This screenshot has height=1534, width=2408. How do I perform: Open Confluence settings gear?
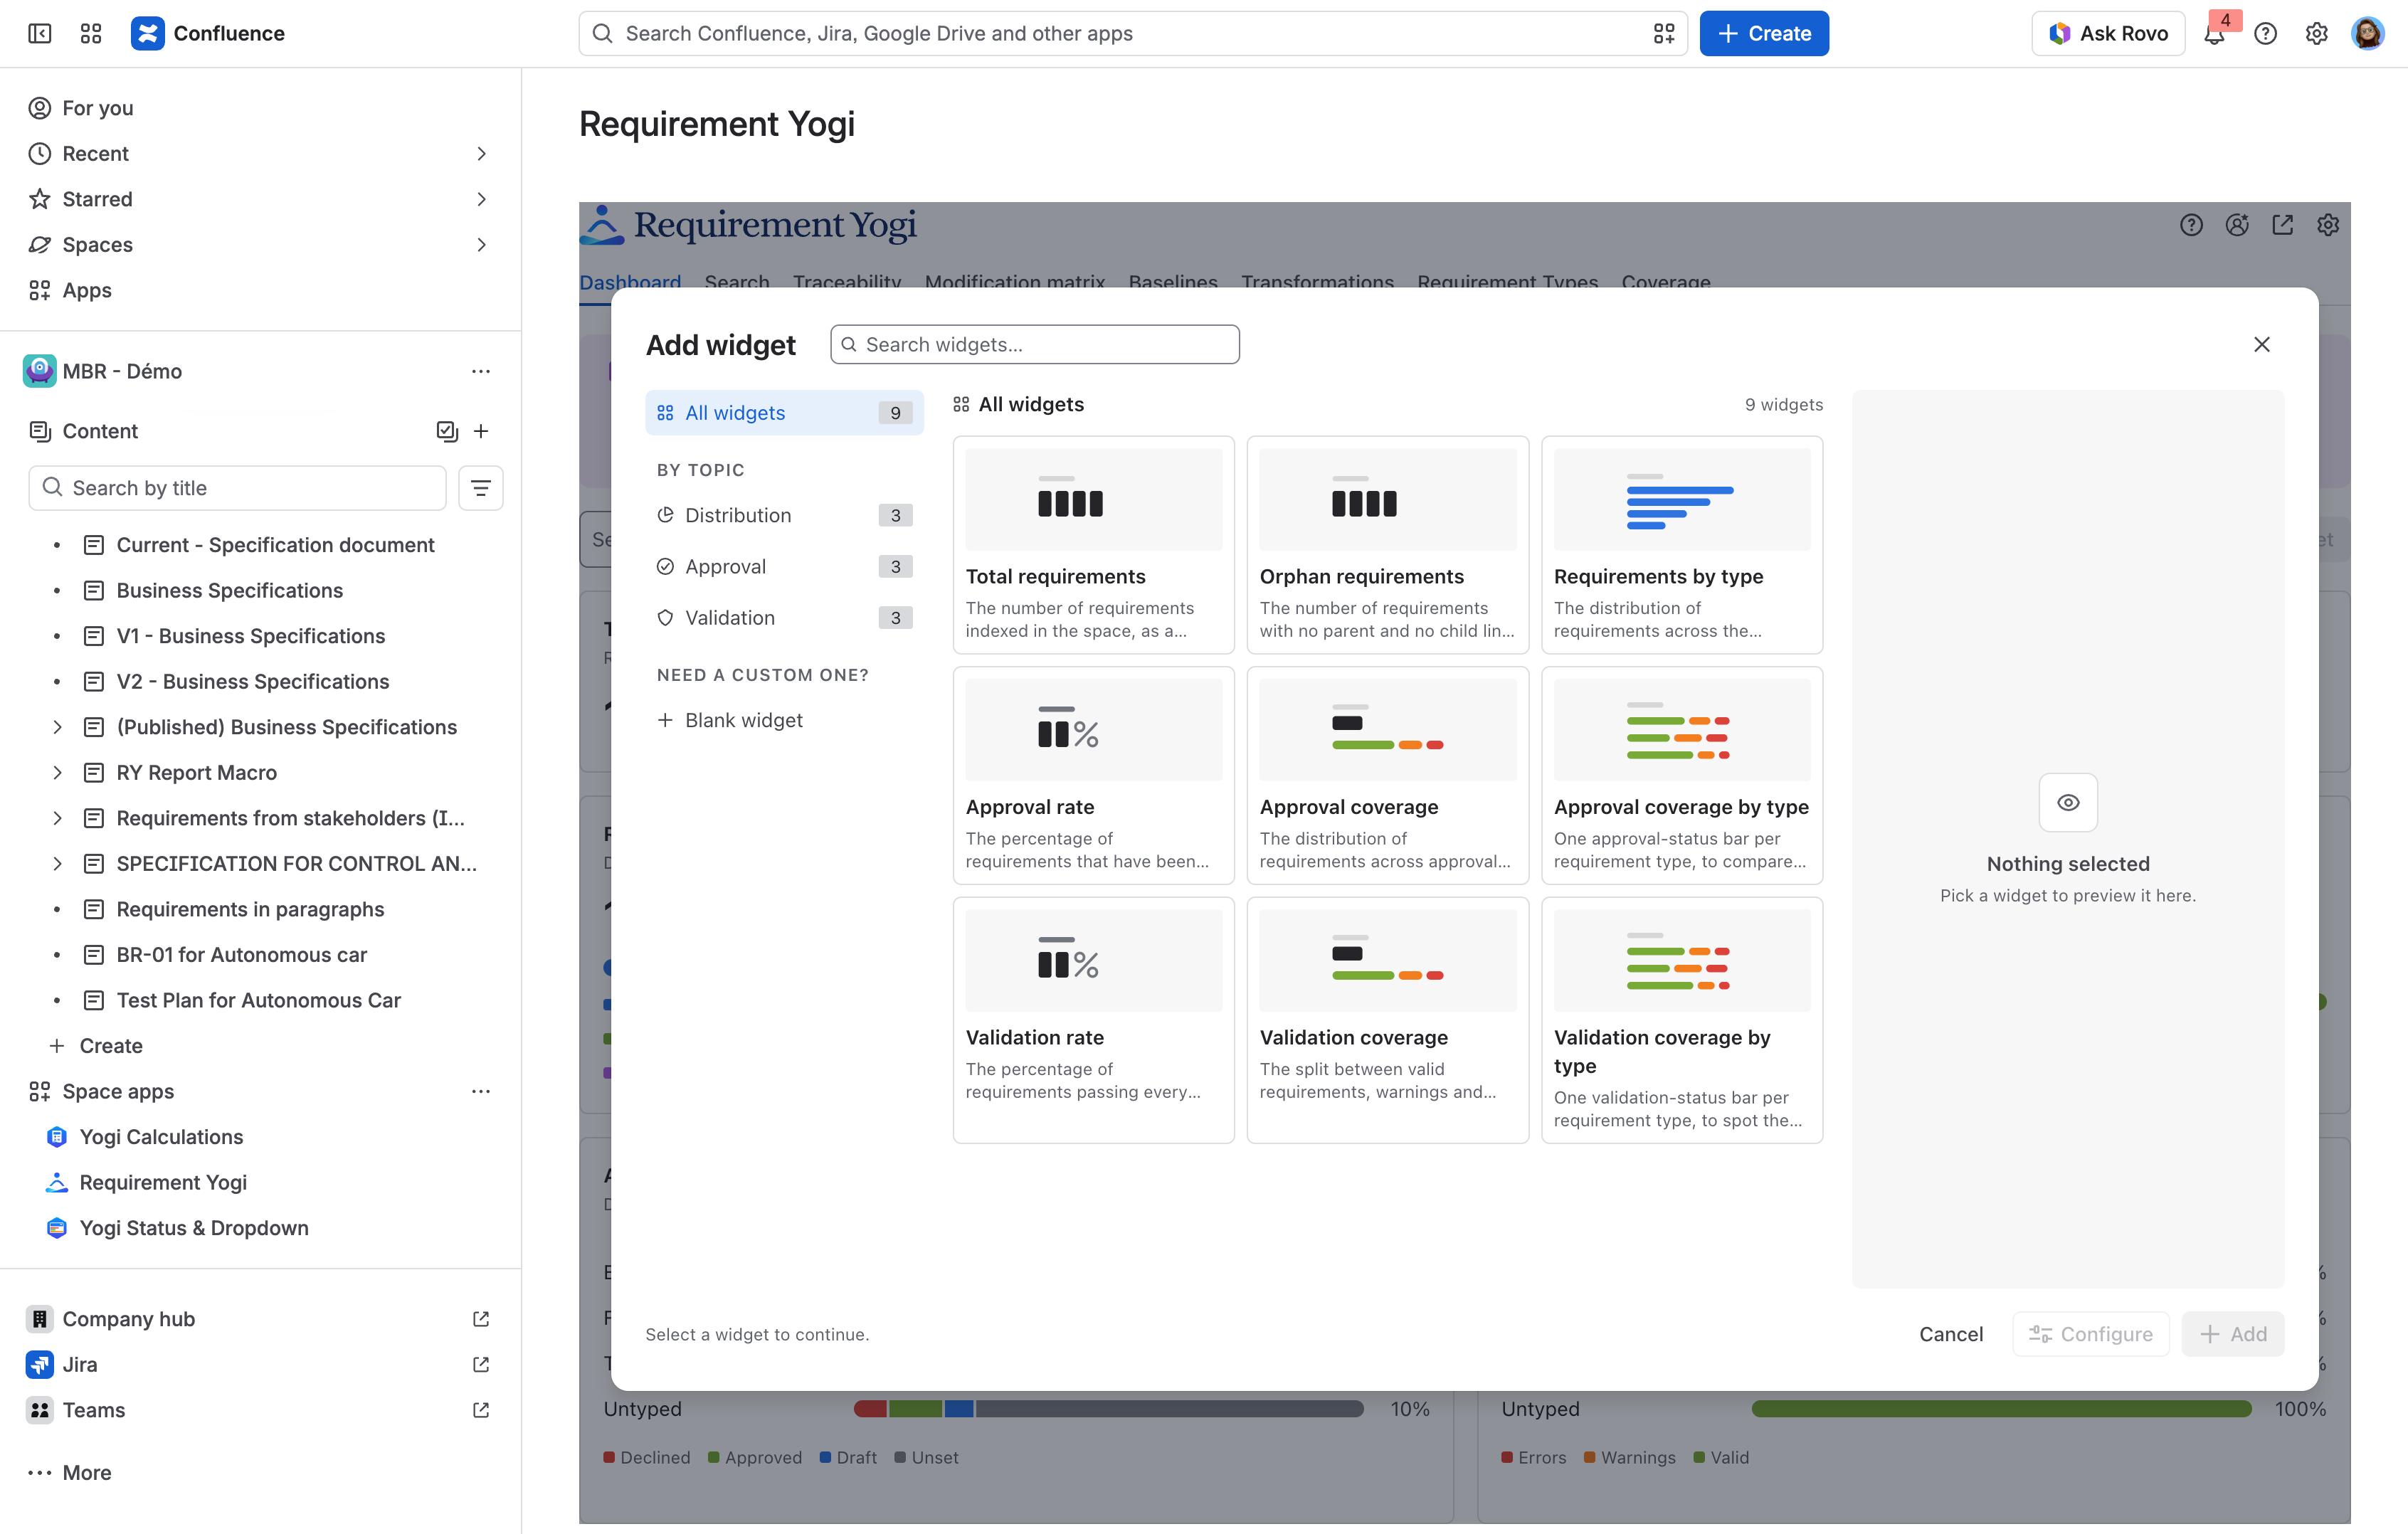click(x=2316, y=34)
